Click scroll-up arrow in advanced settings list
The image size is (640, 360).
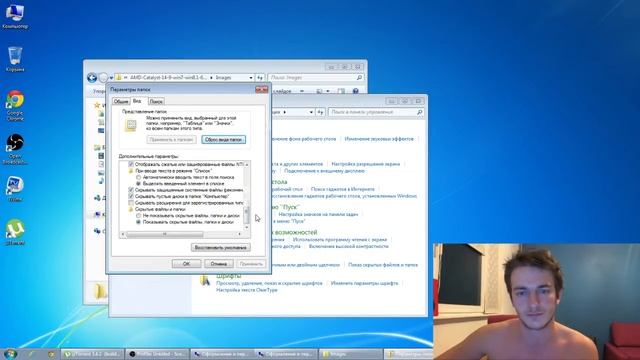coord(246,164)
